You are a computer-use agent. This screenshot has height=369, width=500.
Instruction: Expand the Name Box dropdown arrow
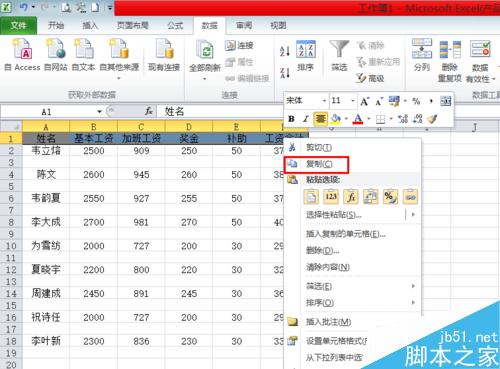tap(99, 112)
